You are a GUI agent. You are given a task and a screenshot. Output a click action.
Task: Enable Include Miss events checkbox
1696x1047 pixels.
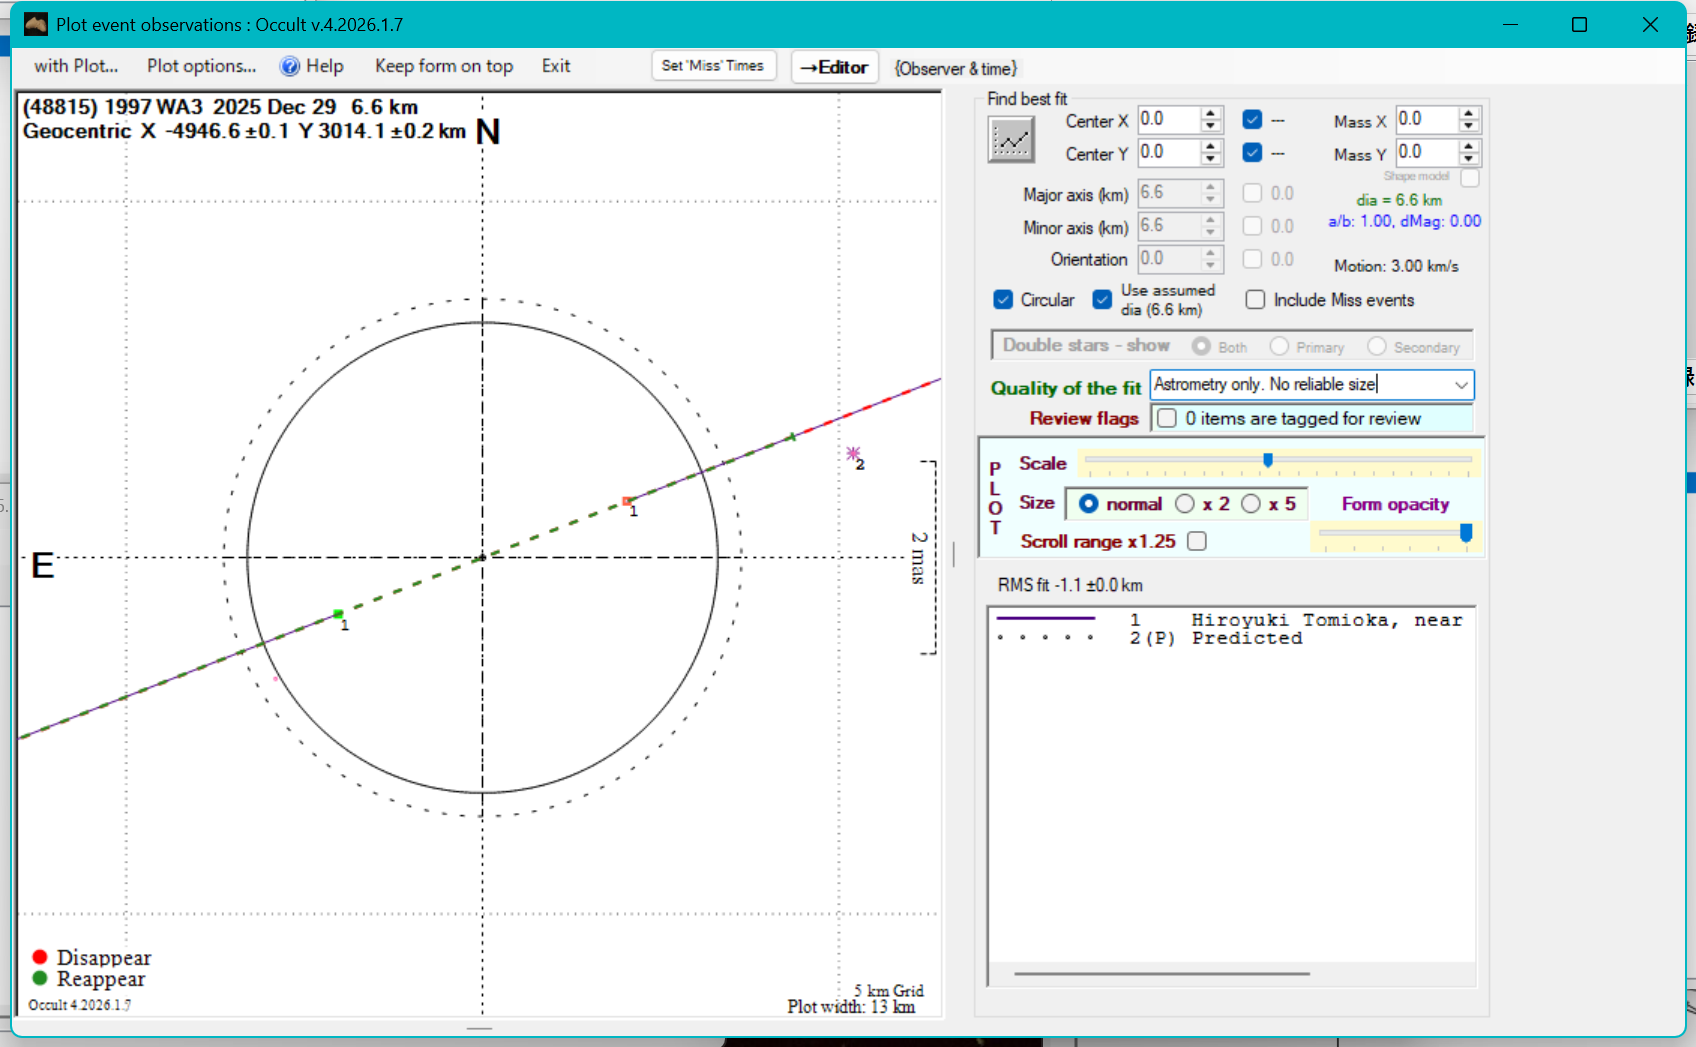click(x=1255, y=300)
